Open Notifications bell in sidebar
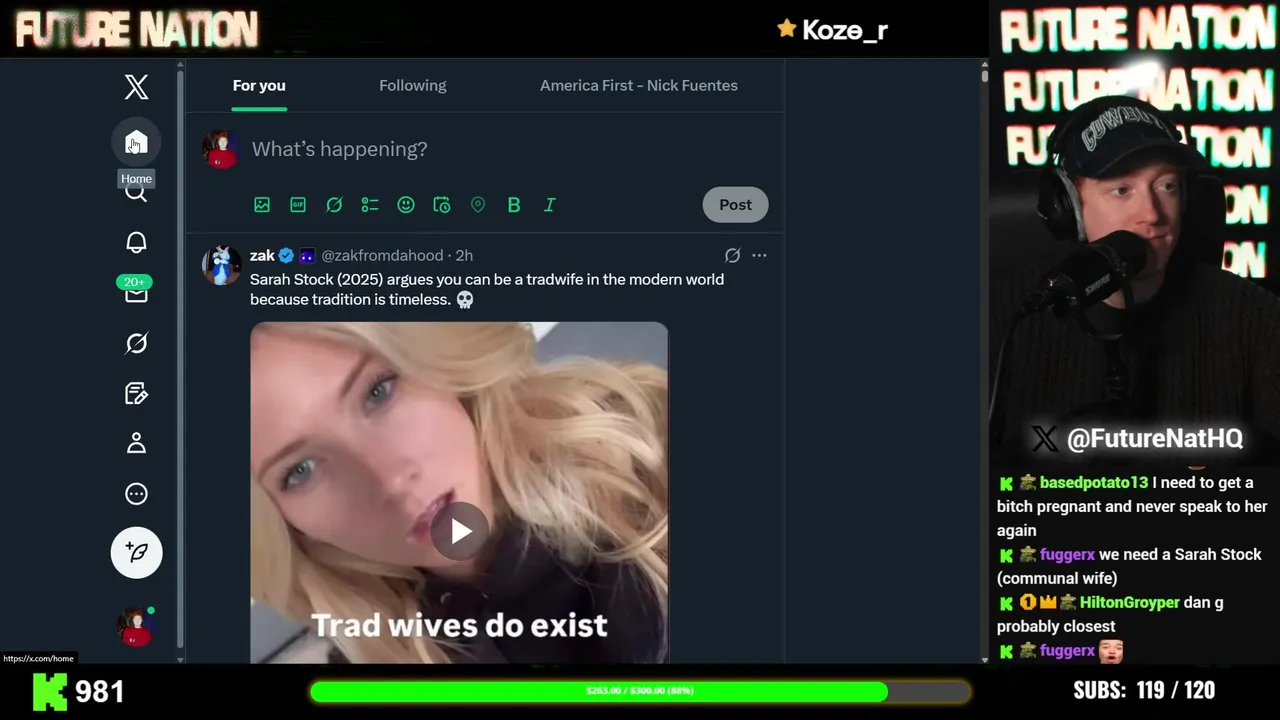Screen dimensions: 1280x720 (x=136, y=242)
